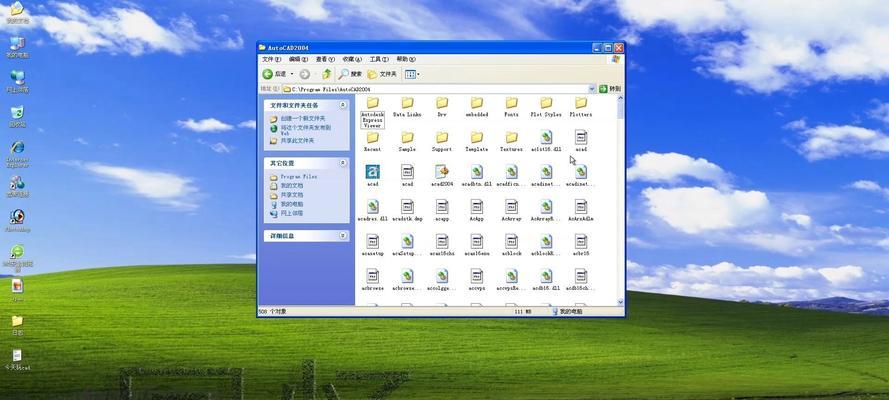This screenshot has width=889, height=400.
Task: Select the Template folder
Action: click(477, 141)
